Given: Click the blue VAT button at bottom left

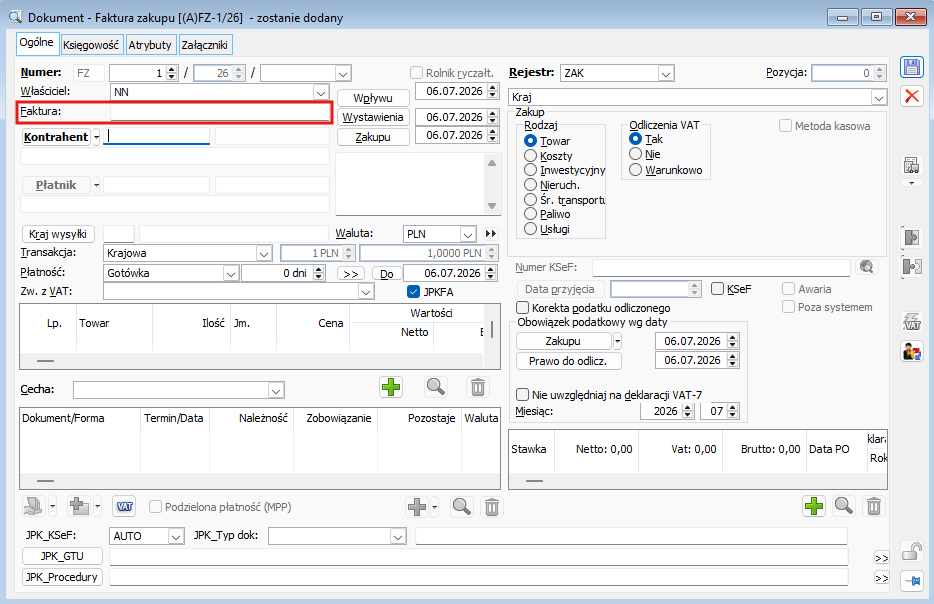Looking at the screenshot, I should pos(124,507).
